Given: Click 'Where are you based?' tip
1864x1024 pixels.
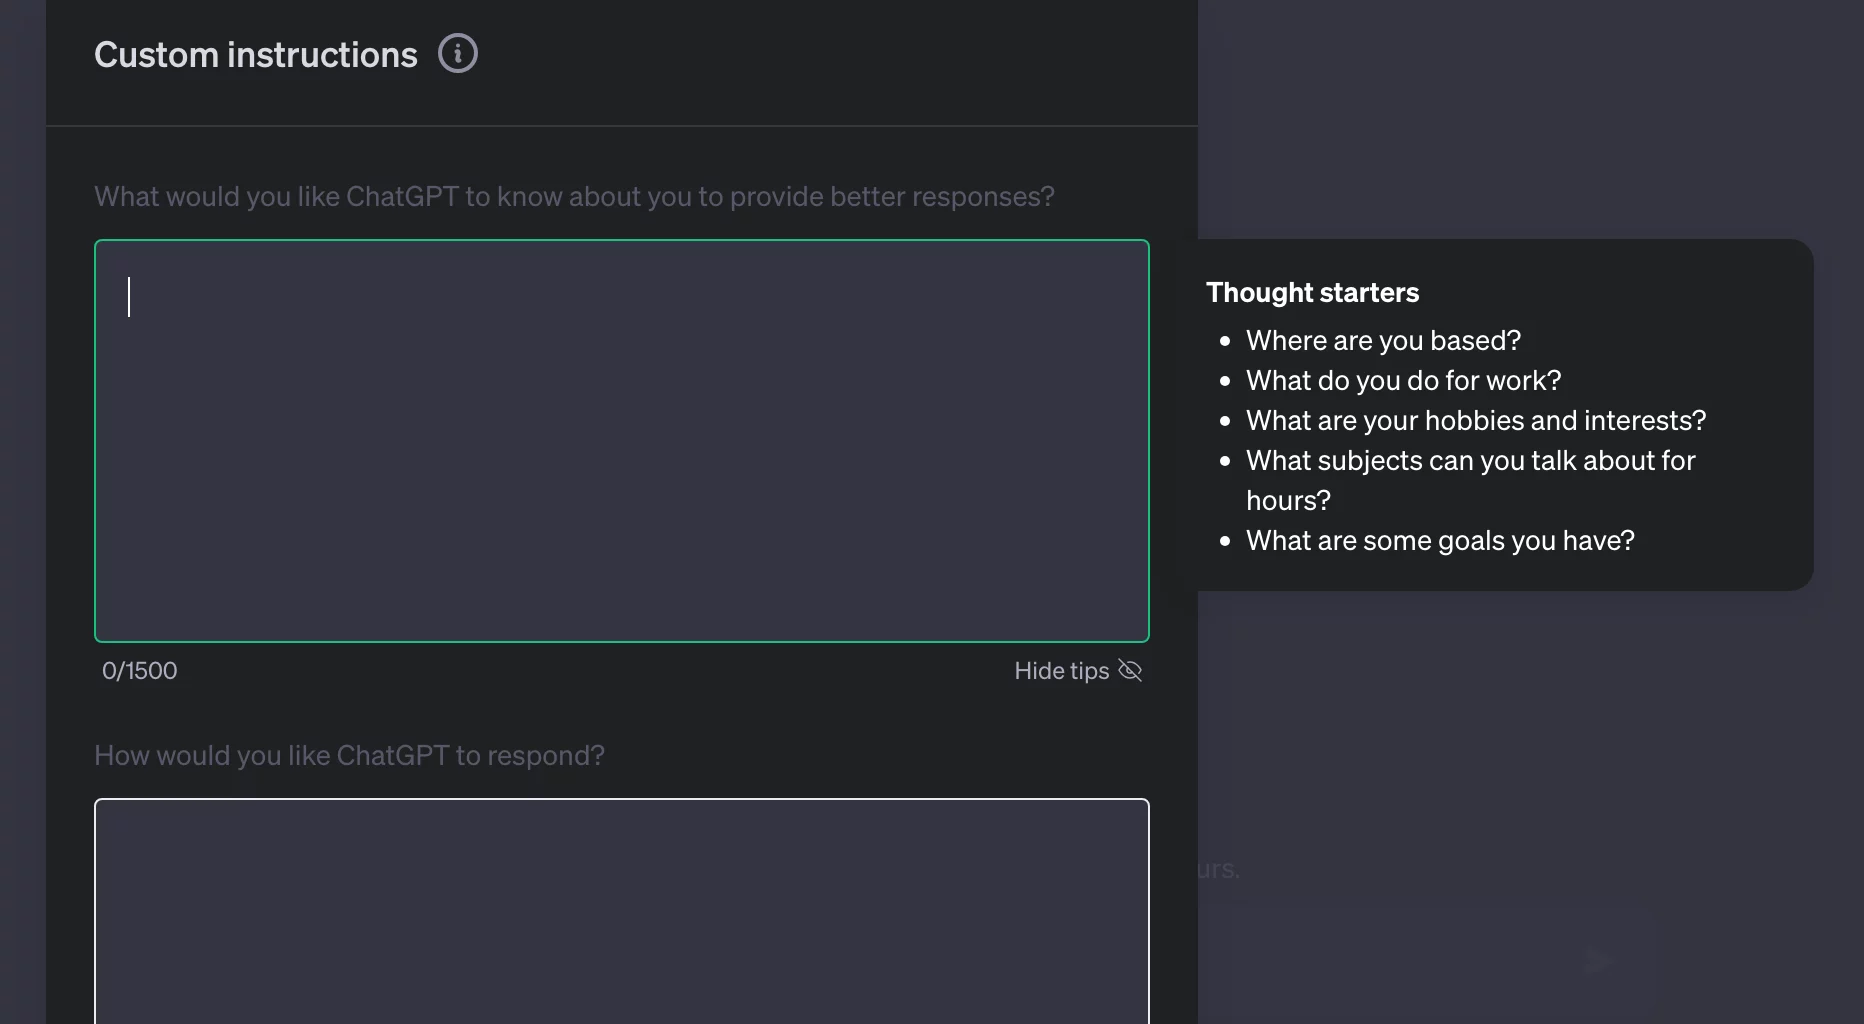Looking at the screenshot, I should (x=1383, y=340).
